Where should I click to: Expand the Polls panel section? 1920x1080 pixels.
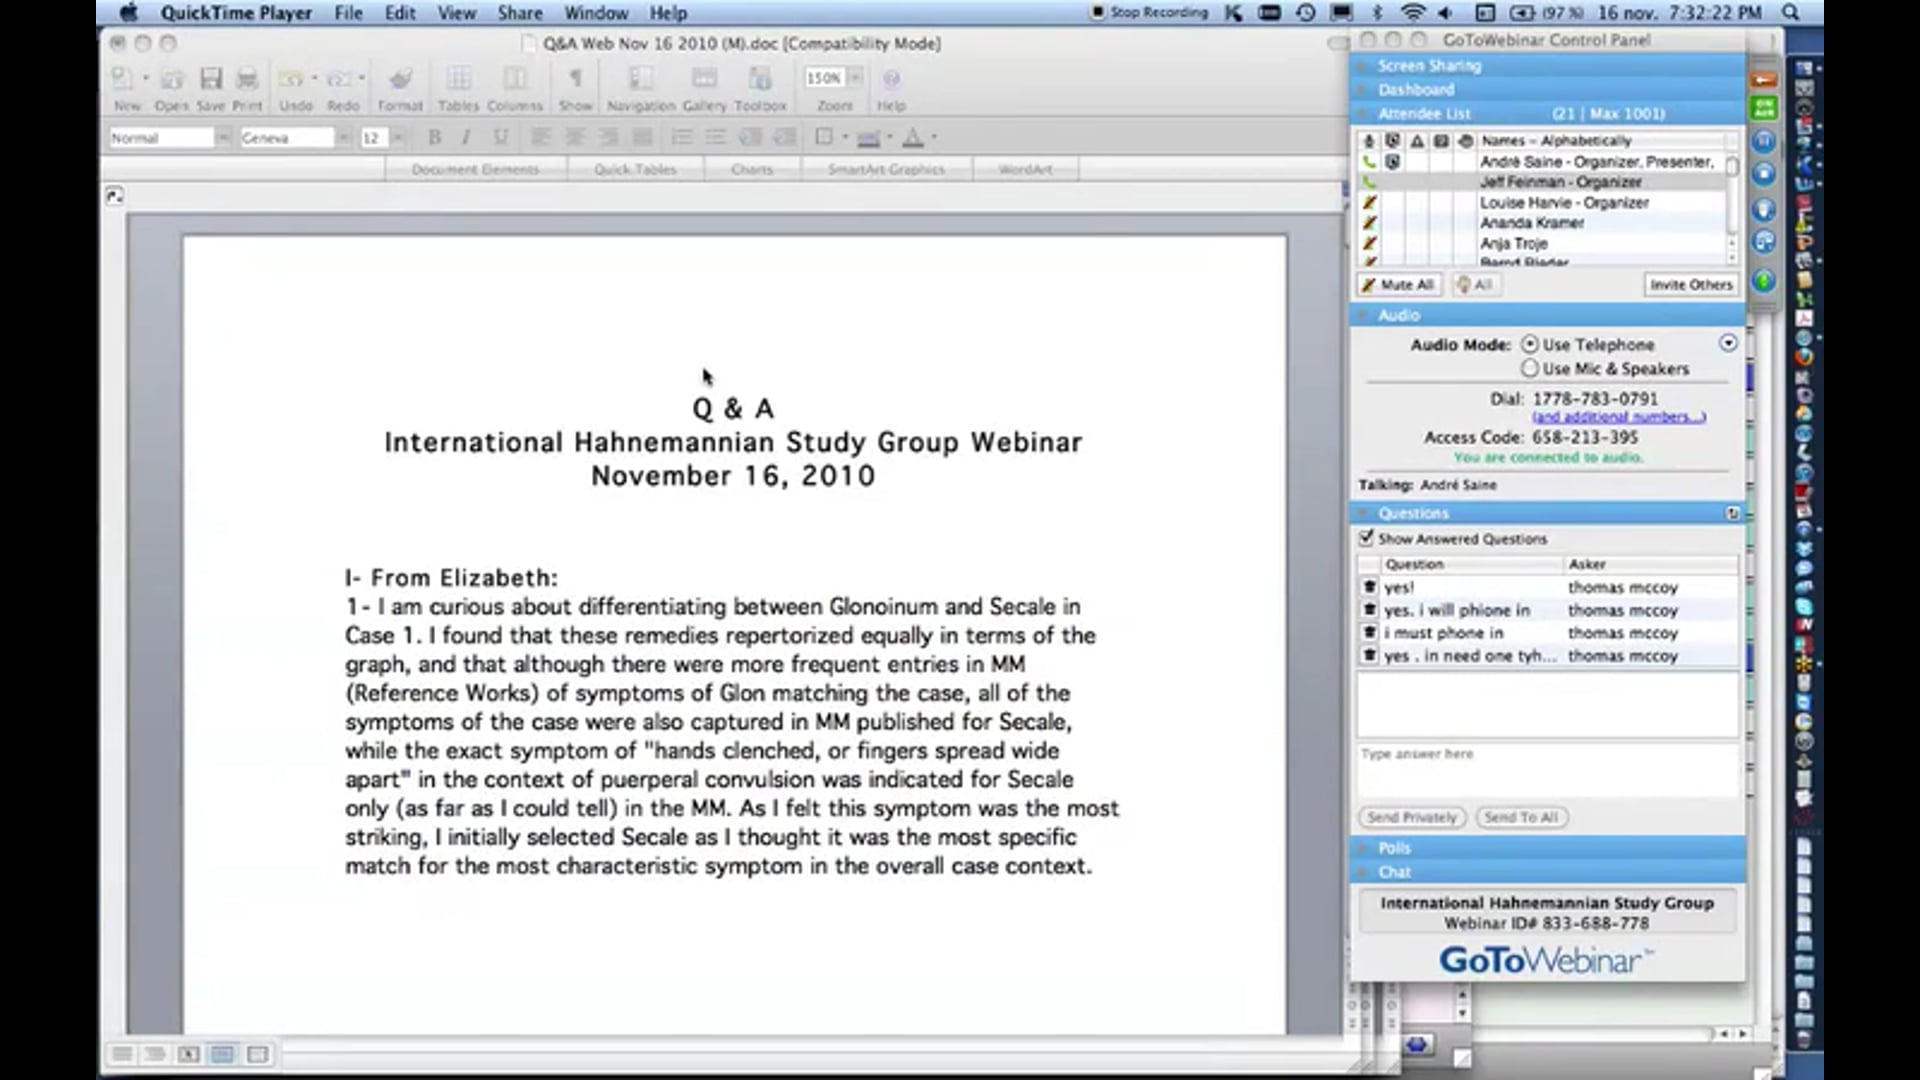click(1394, 847)
